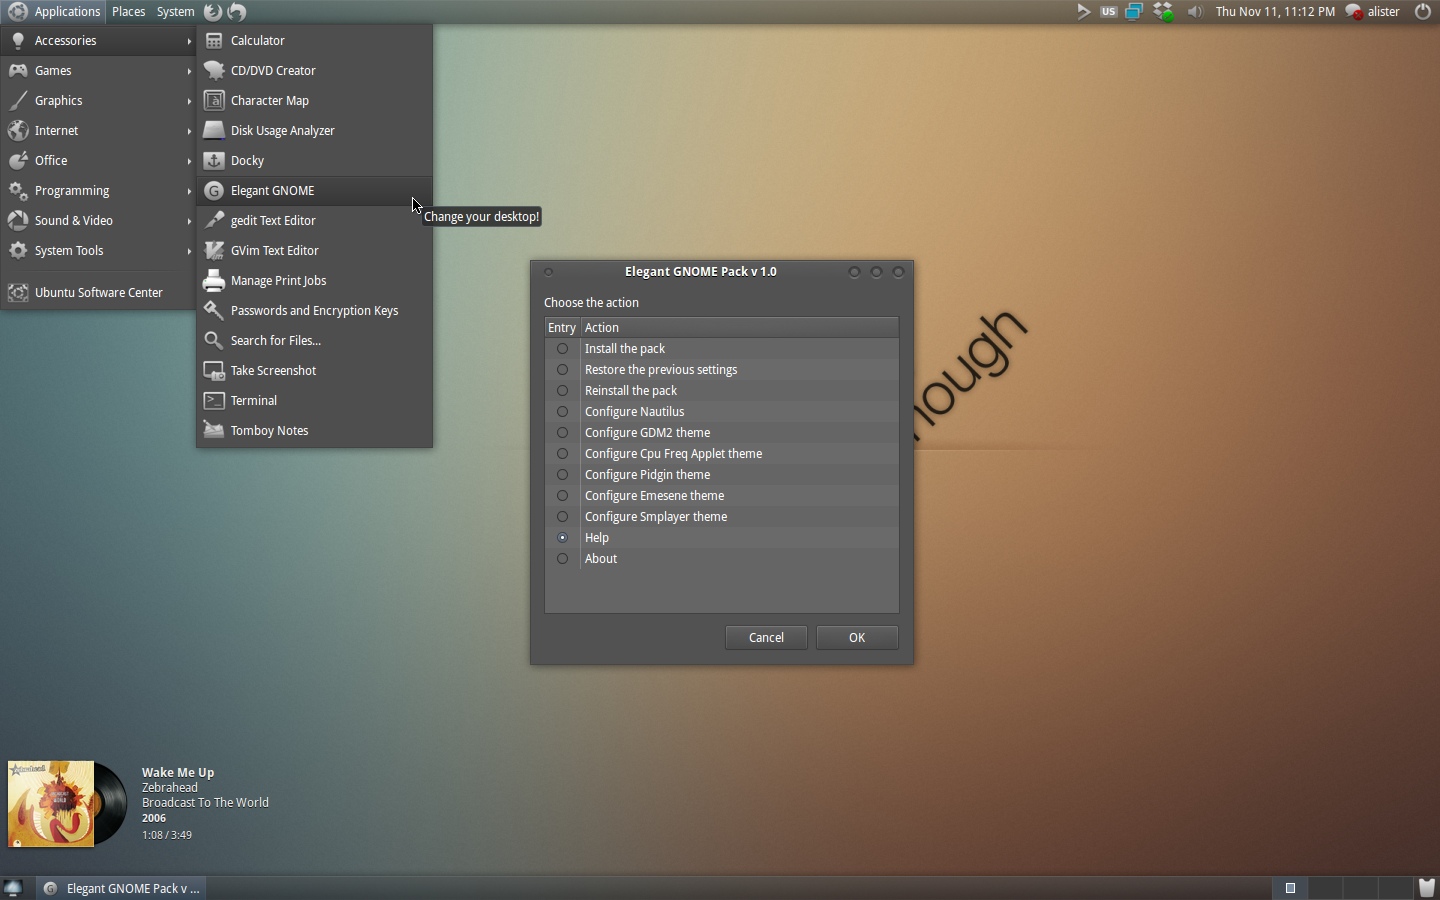Open Ubuntu Software Center icon
The width and height of the screenshot is (1440, 900).
pyautogui.click(x=18, y=293)
